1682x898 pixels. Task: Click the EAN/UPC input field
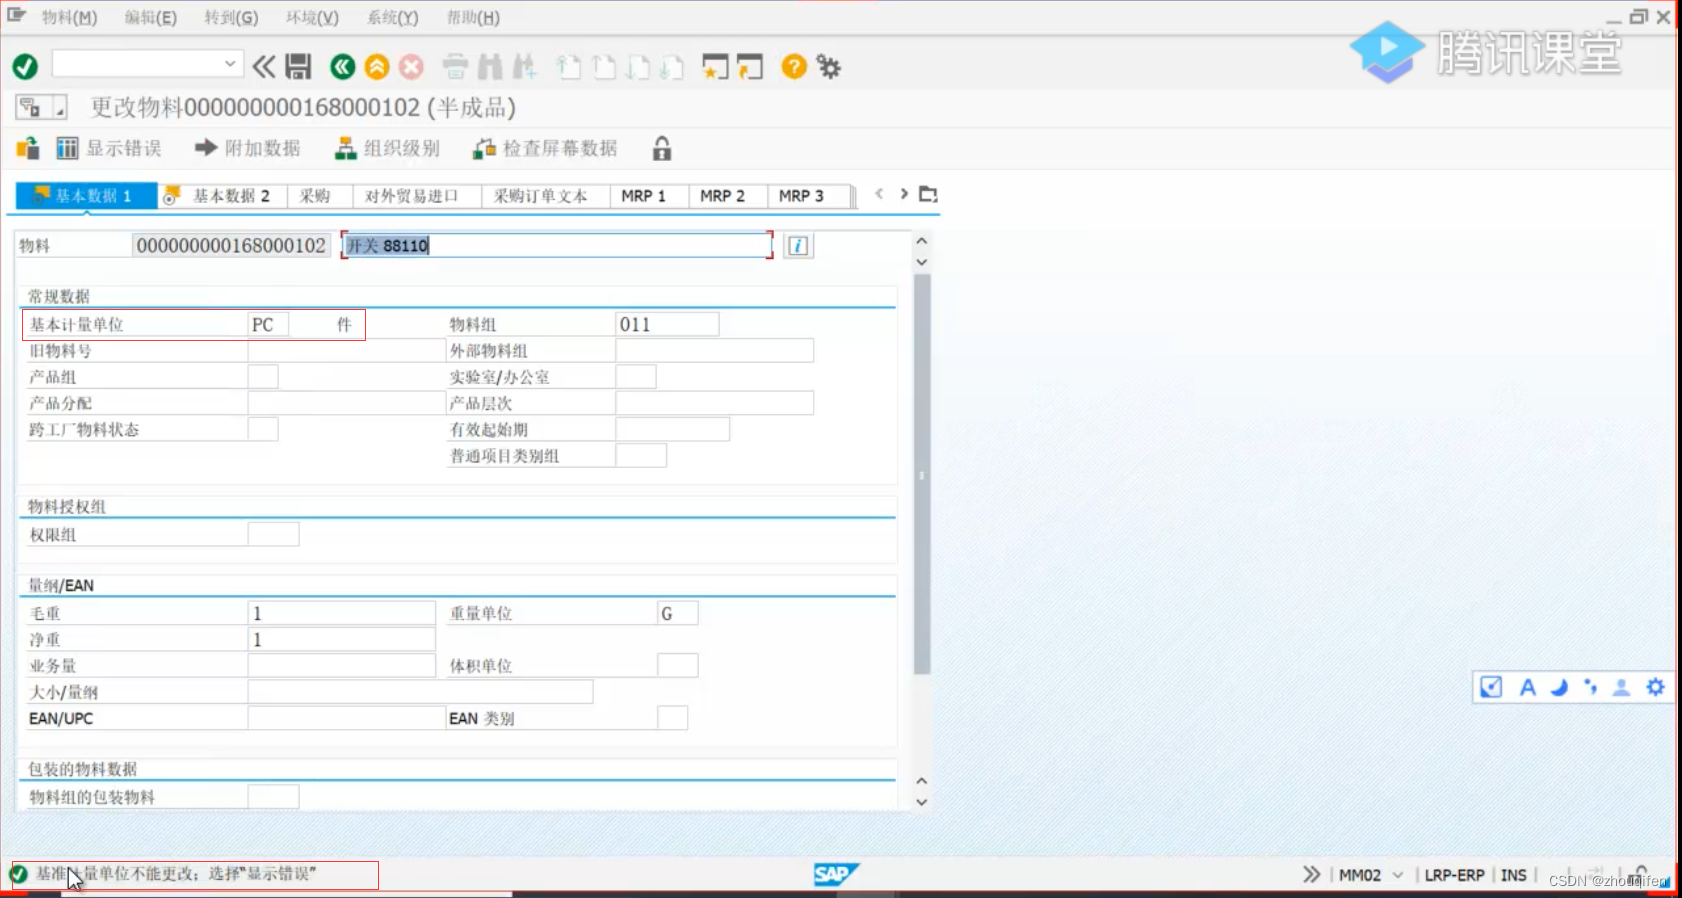[346, 718]
